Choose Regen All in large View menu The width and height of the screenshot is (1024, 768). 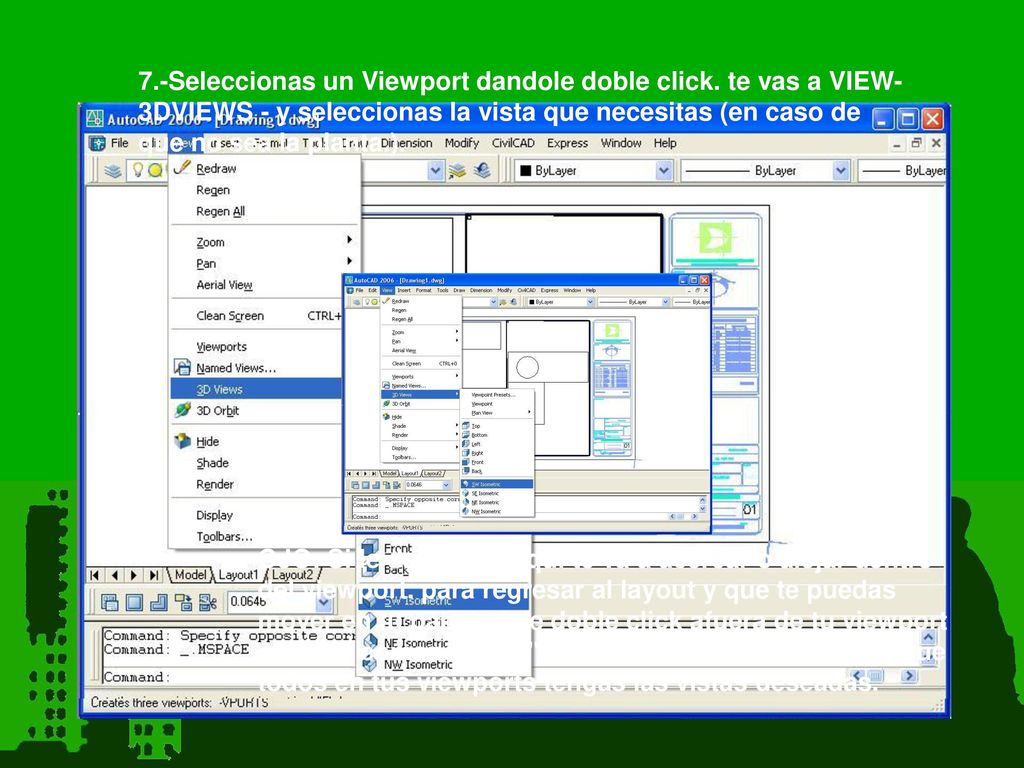[x=220, y=212]
